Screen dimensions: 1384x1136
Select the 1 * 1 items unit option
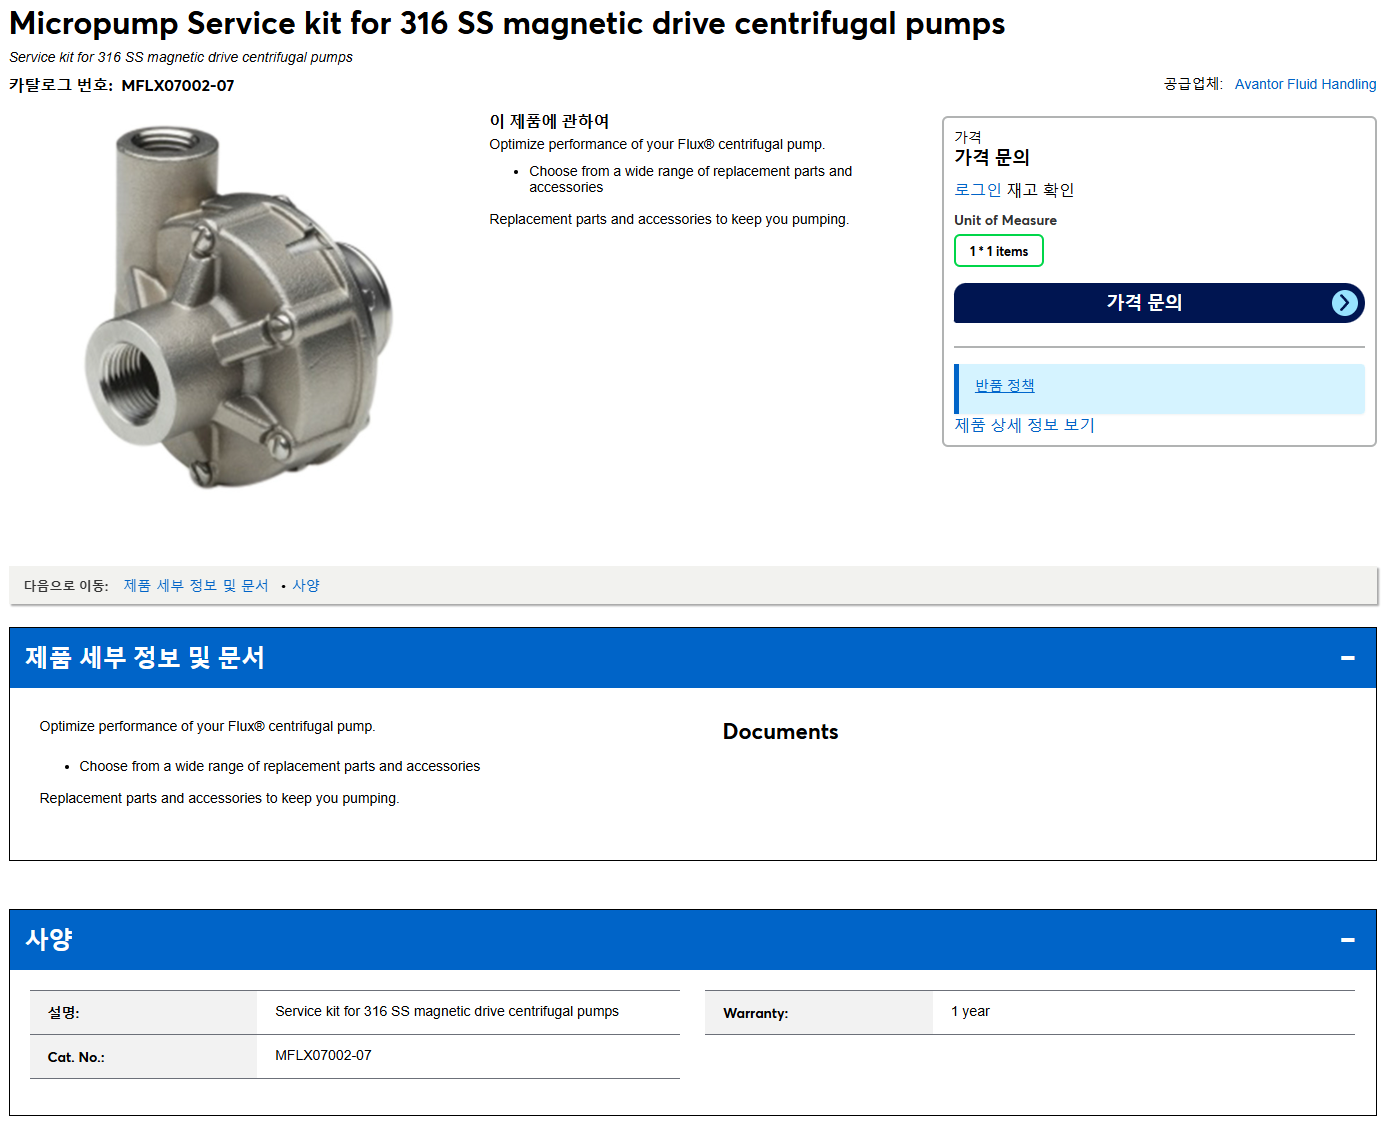click(x=999, y=251)
